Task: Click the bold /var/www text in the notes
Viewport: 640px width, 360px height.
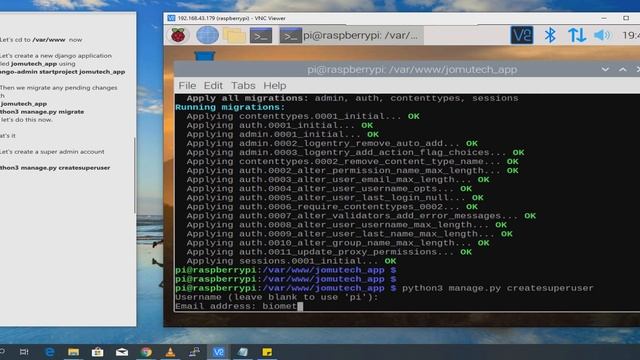Action: (x=49, y=40)
